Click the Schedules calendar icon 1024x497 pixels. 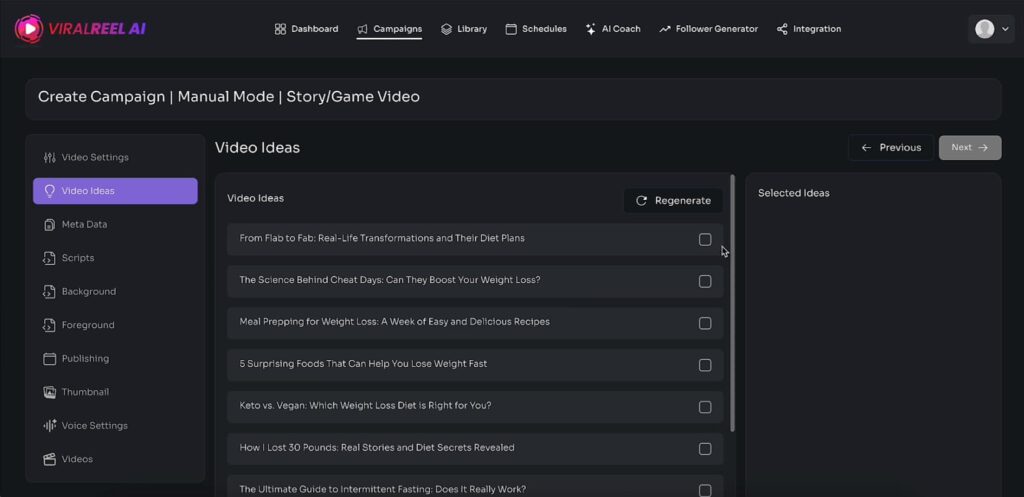511,29
